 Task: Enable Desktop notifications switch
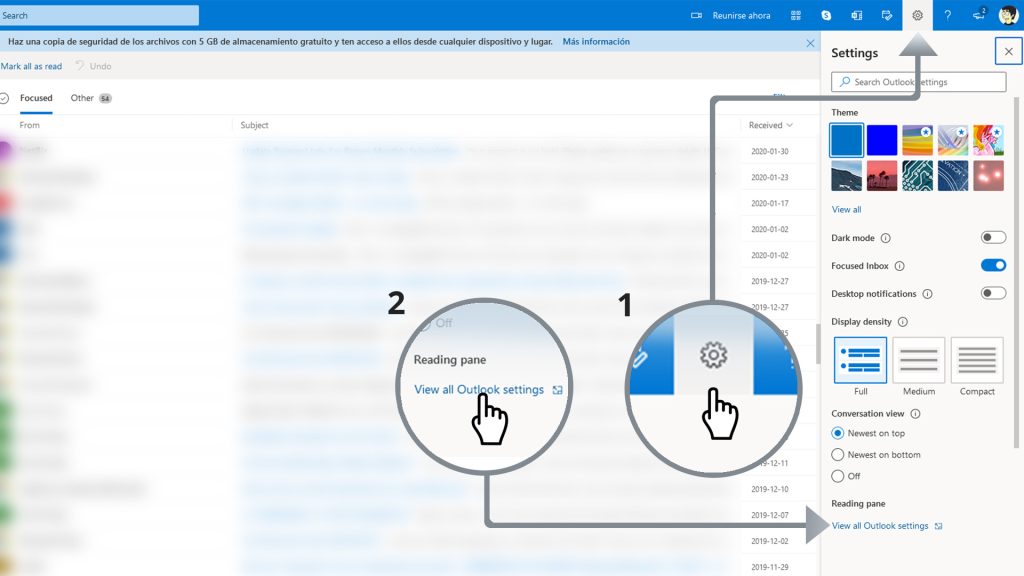point(993,293)
